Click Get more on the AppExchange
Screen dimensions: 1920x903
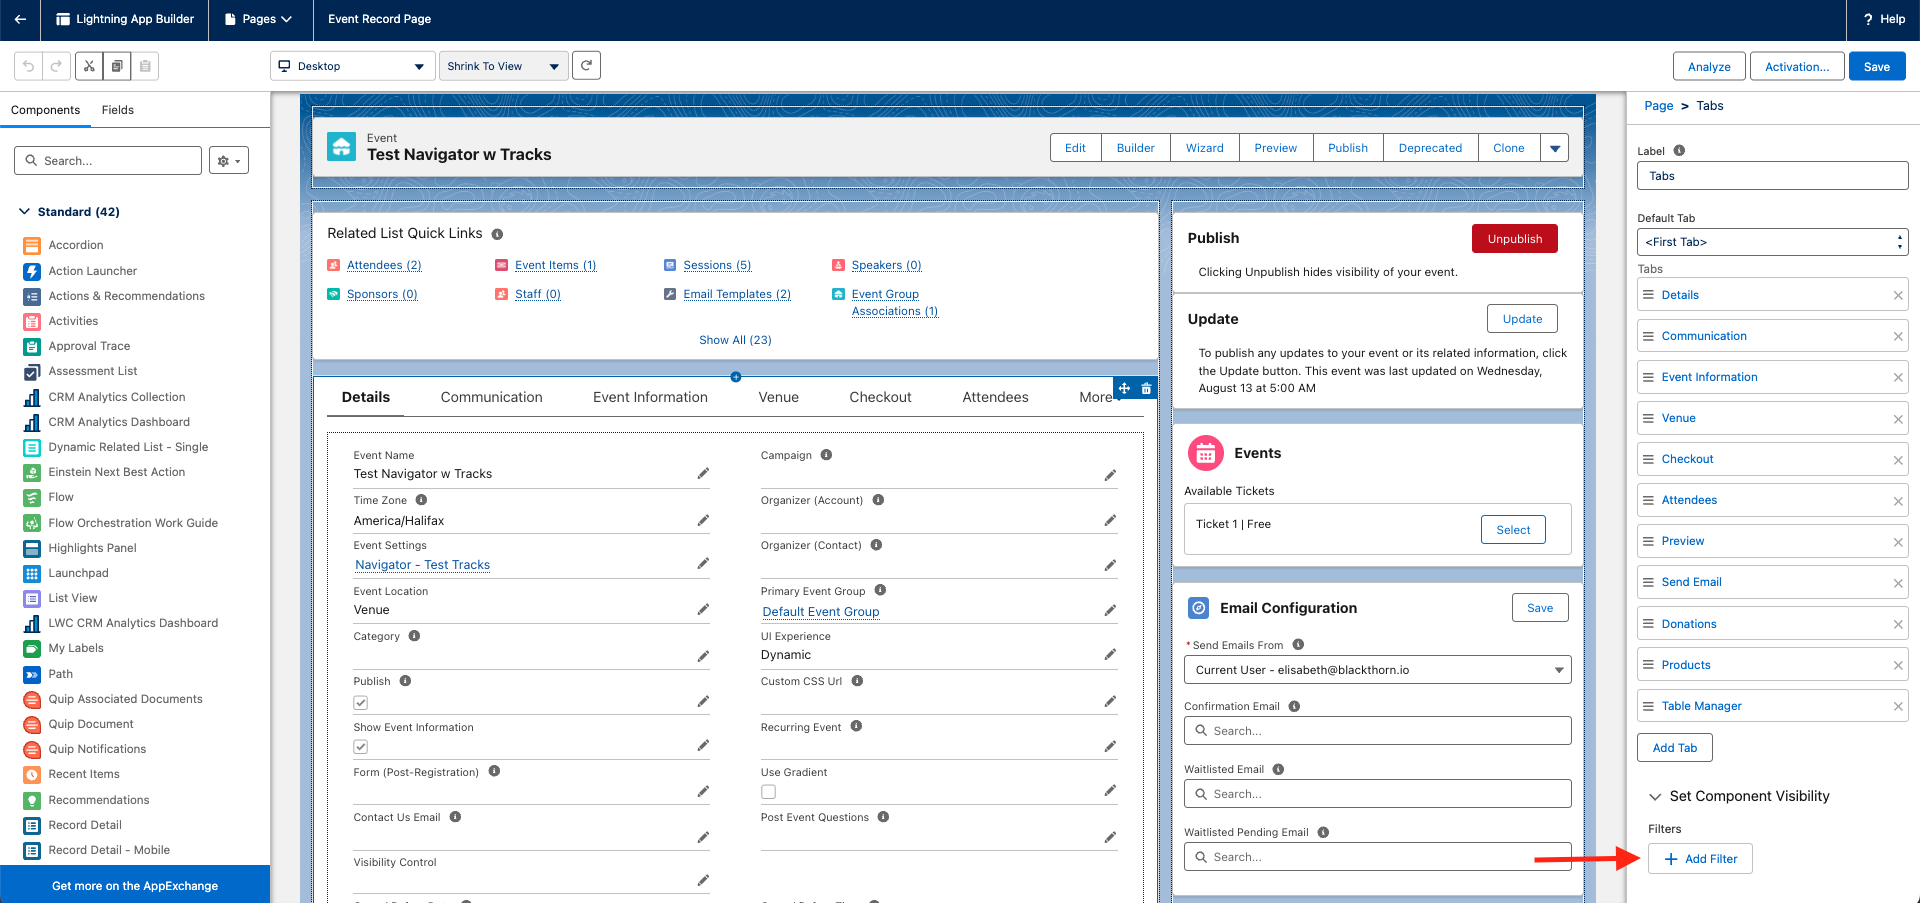coord(135,886)
